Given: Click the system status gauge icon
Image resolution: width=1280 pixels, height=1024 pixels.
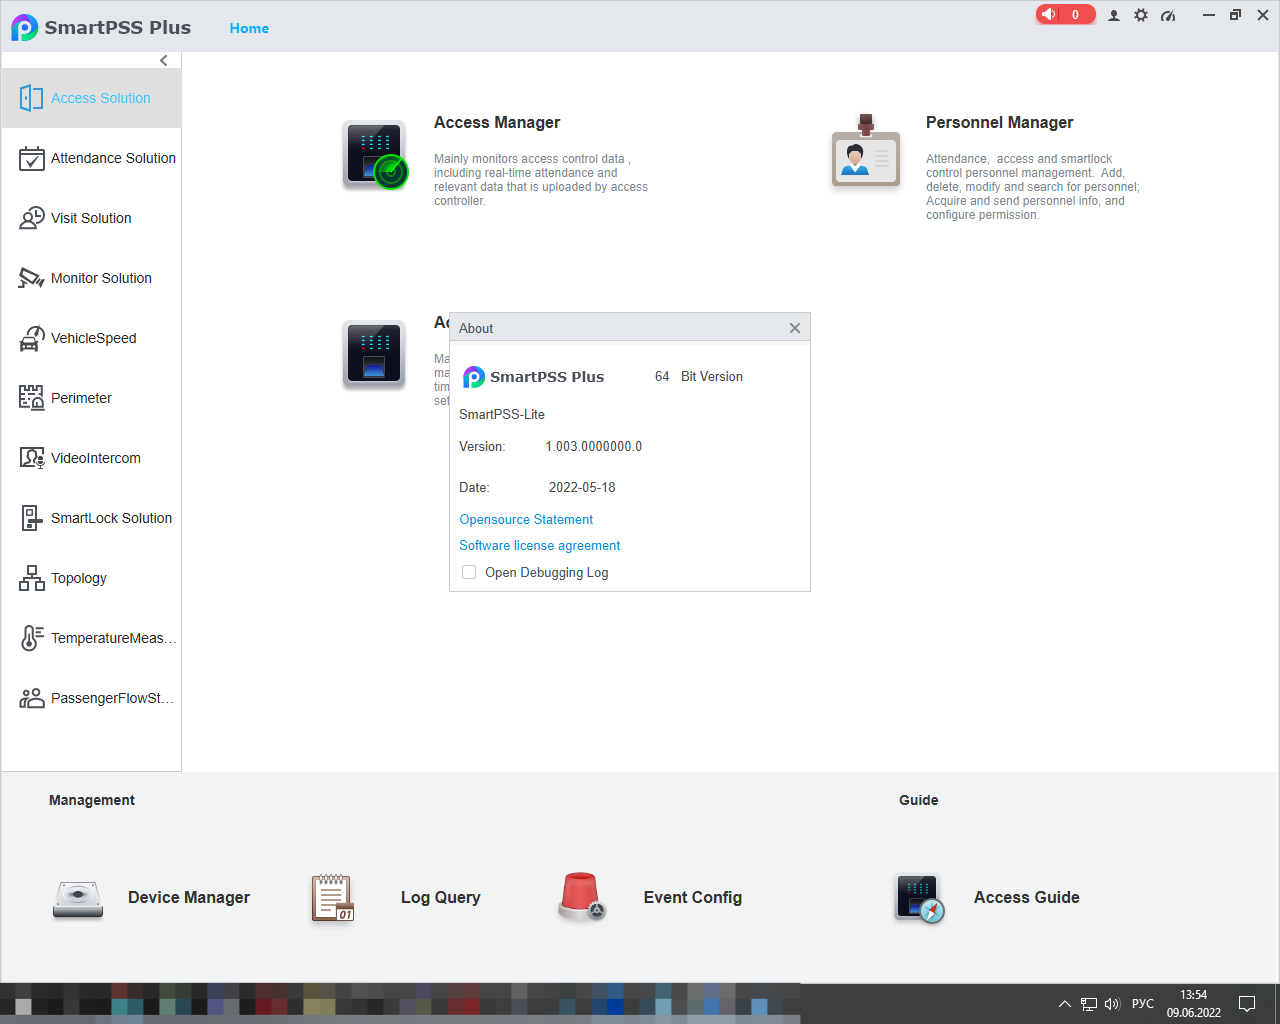Looking at the screenshot, I should pyautogui.click(x=1168, y=15).
